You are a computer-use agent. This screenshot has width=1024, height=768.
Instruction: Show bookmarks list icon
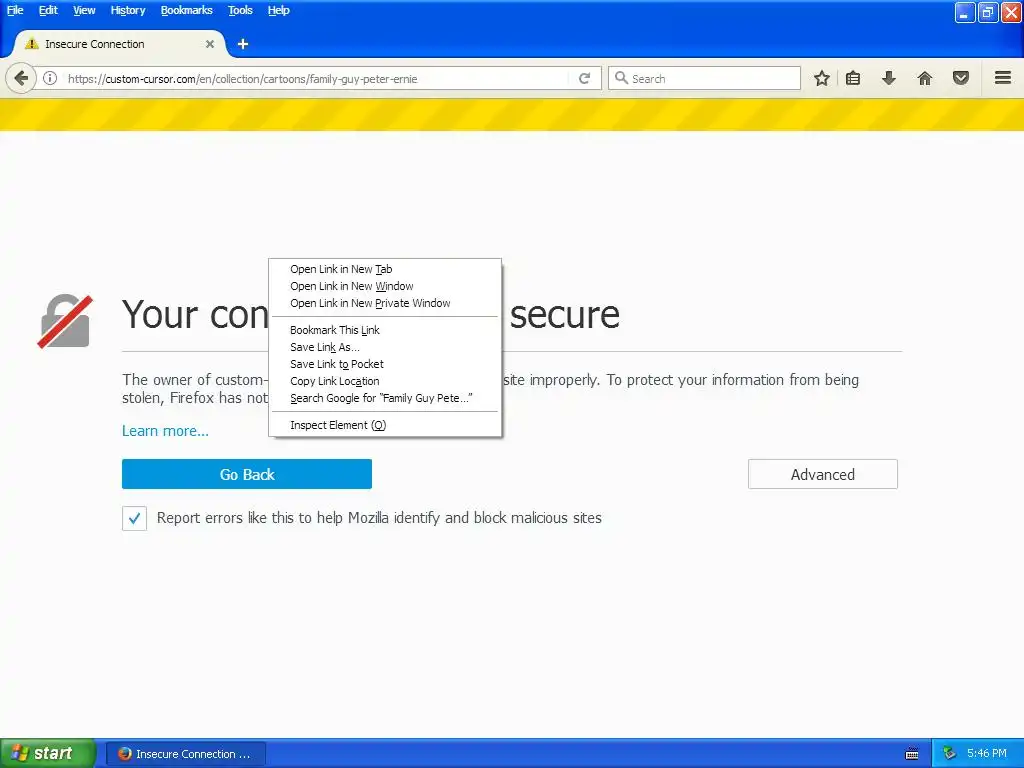pos(853,78)
